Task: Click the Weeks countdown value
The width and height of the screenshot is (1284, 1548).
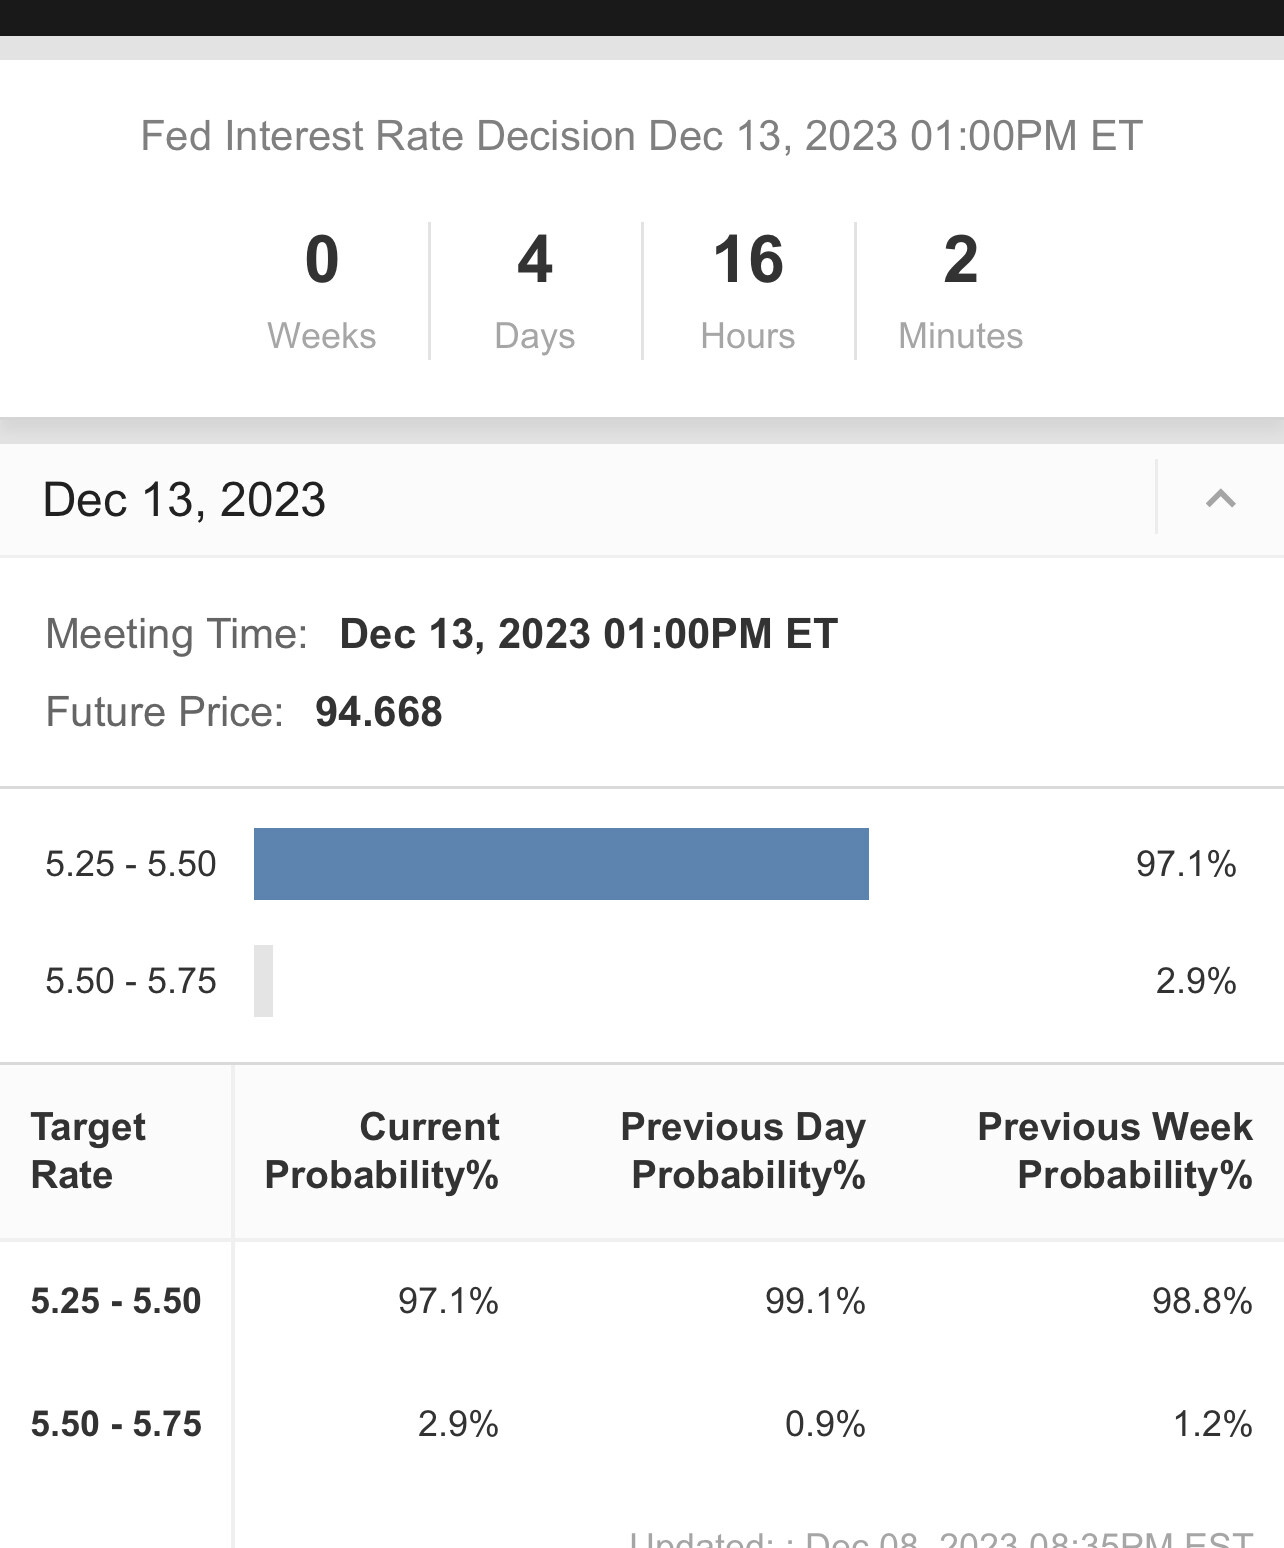Action: coord(321,260)
